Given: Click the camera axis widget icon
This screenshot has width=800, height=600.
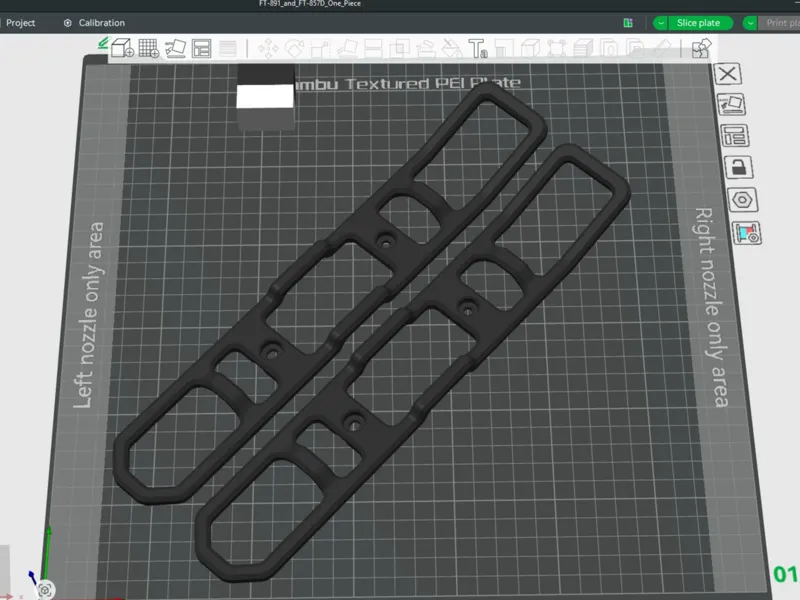Looking at the screenshot, I should point(45,590).
